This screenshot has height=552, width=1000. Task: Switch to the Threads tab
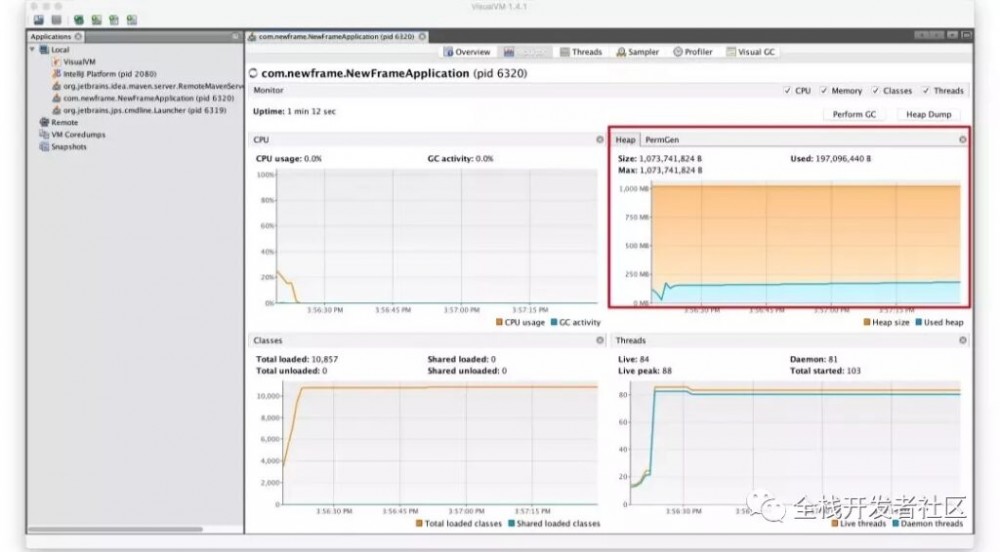tap(581, 52)
